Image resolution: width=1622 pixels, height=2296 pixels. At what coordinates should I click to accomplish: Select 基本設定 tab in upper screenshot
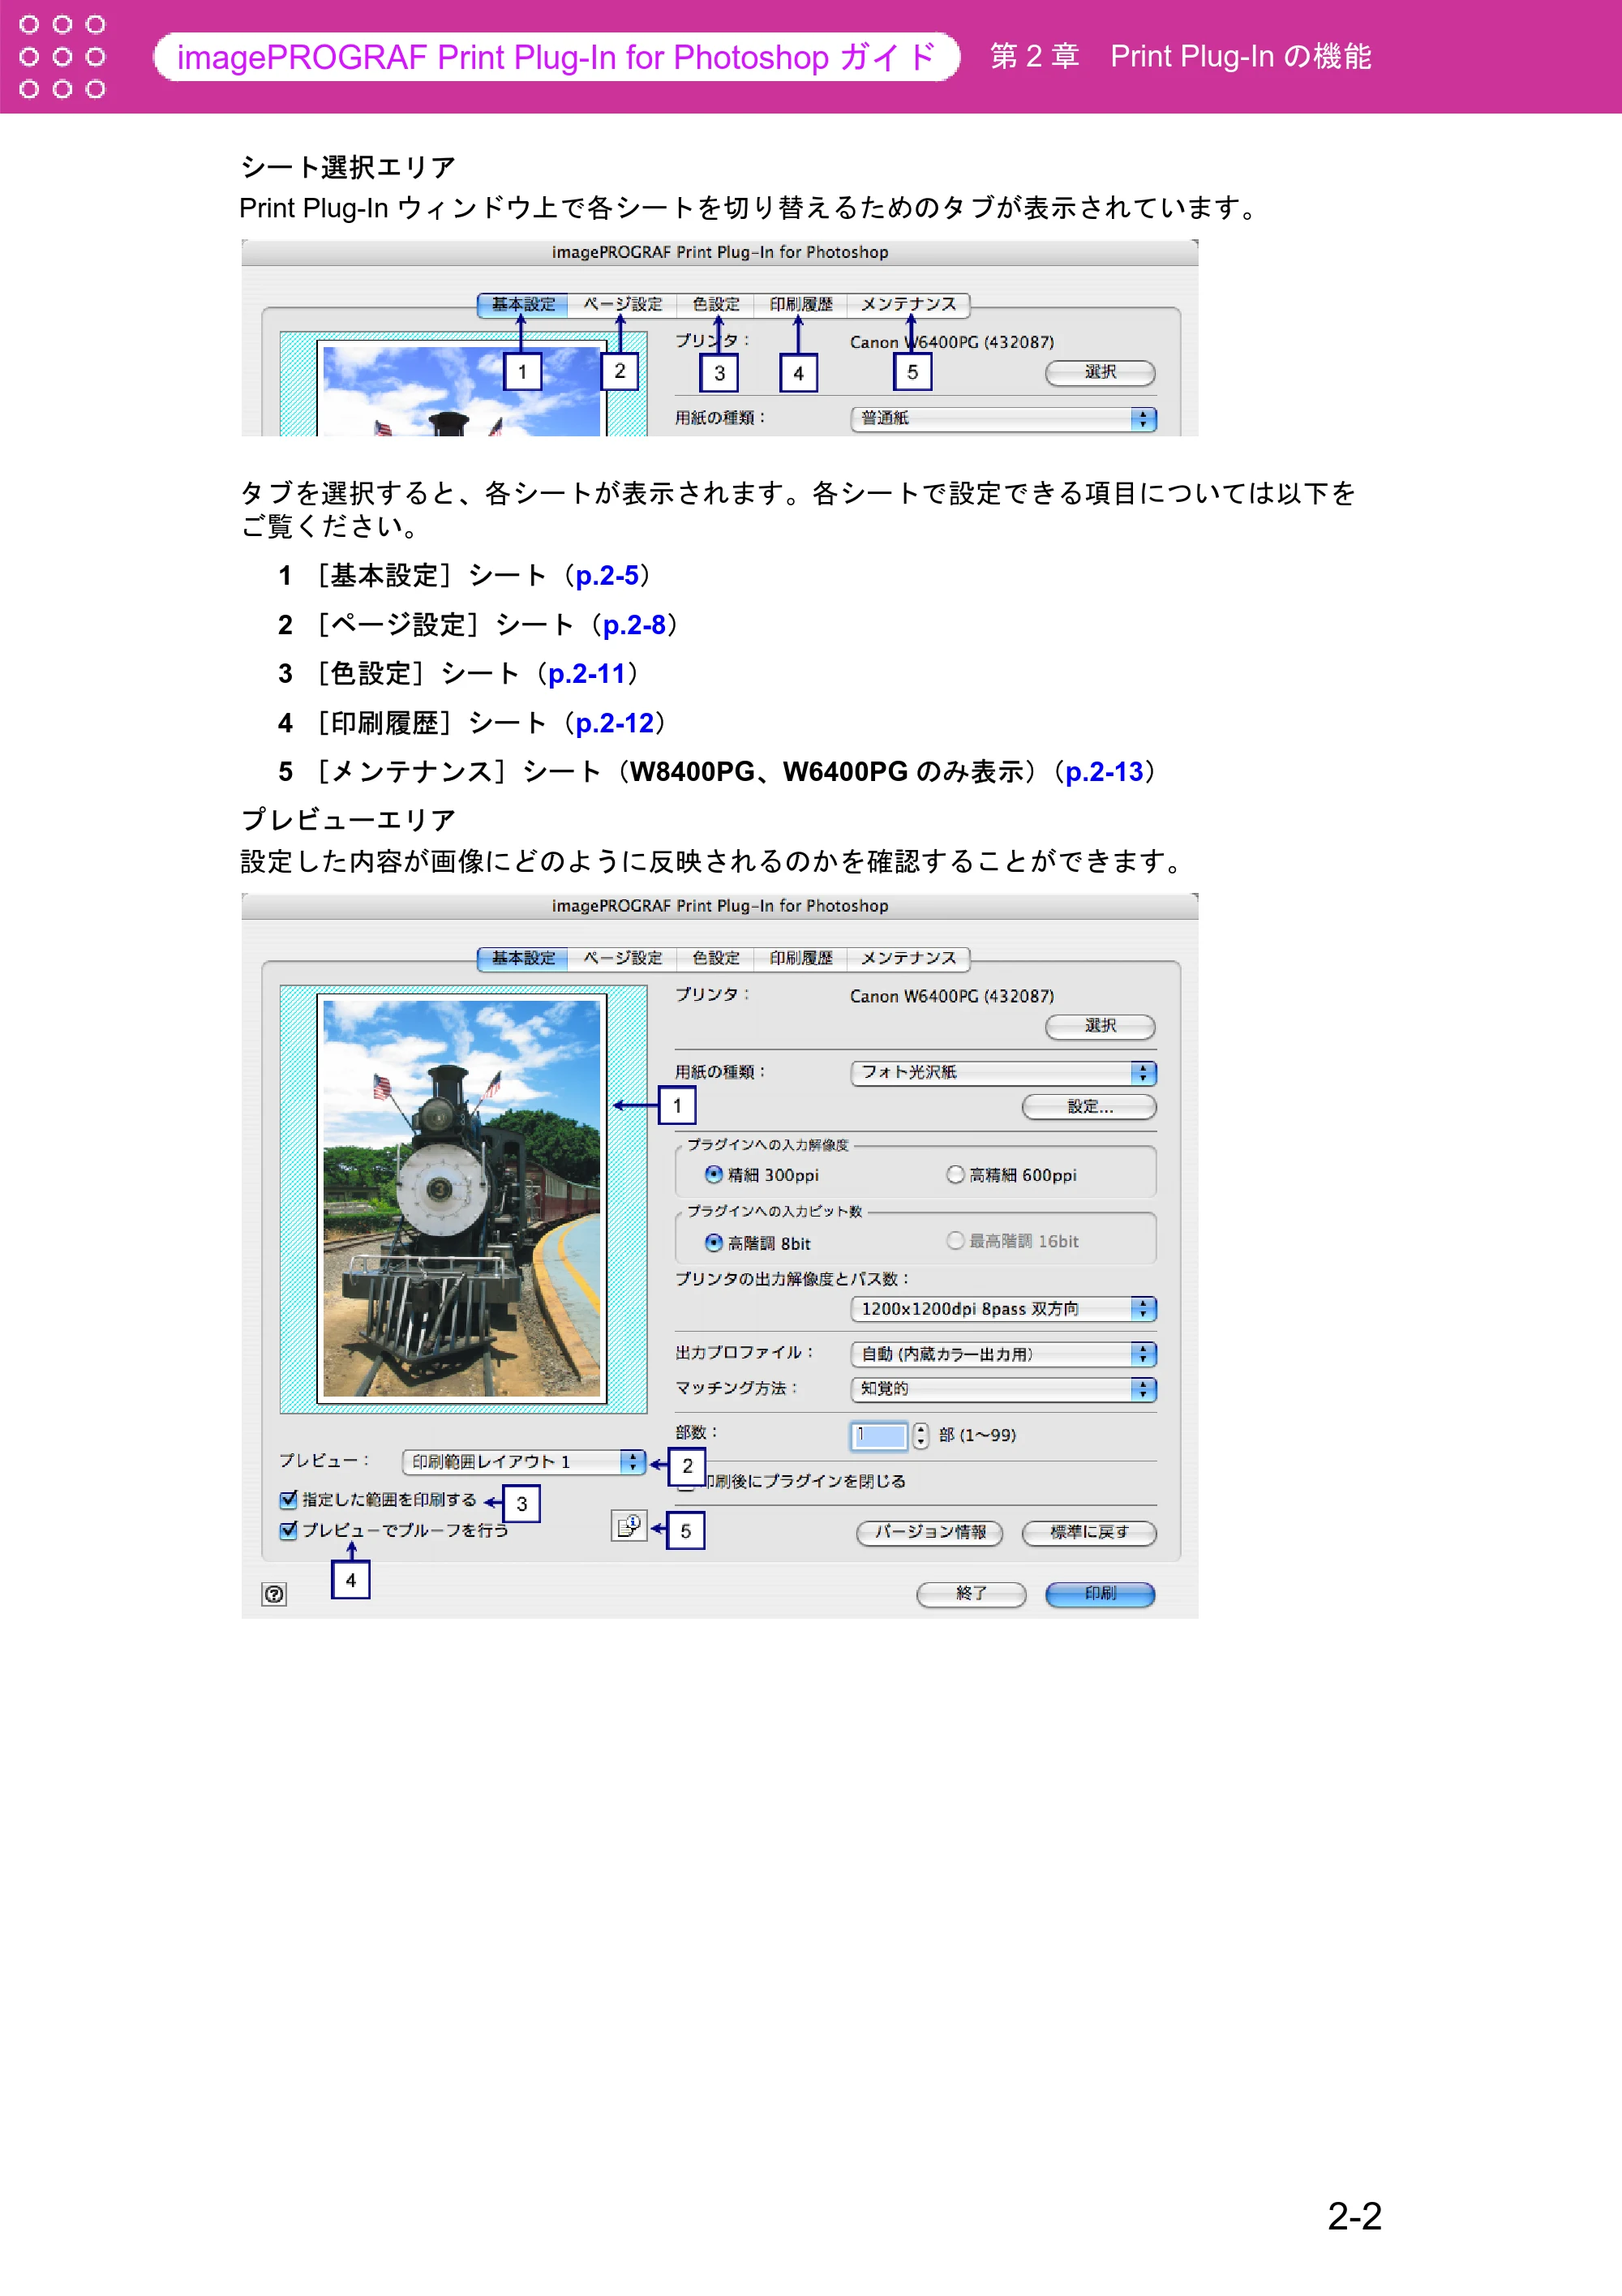click(523, 304)
